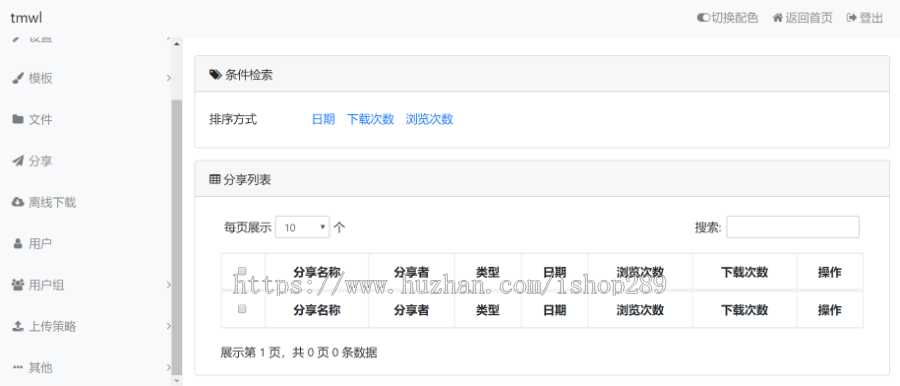This screenshot has height=386, width=900.
Task: Click the 展示第 1 页 status text
Action: click(298, 353)
